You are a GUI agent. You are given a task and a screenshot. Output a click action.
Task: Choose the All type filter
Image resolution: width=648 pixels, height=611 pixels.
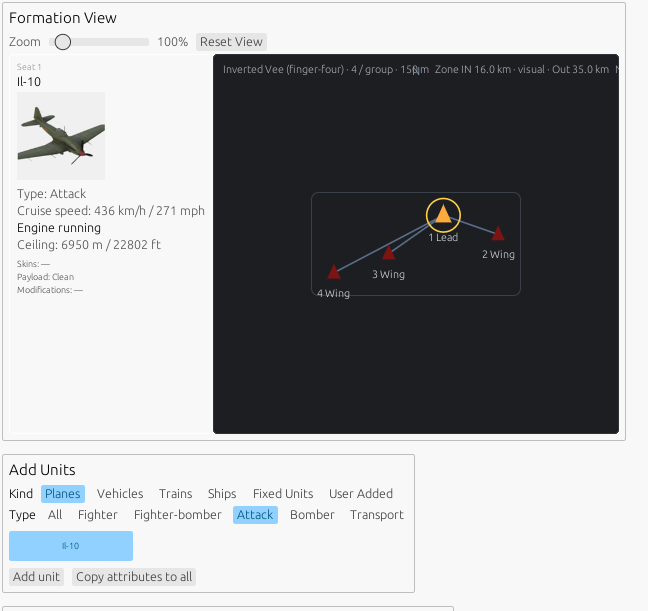pyautogui.click(x=55, y=515)
